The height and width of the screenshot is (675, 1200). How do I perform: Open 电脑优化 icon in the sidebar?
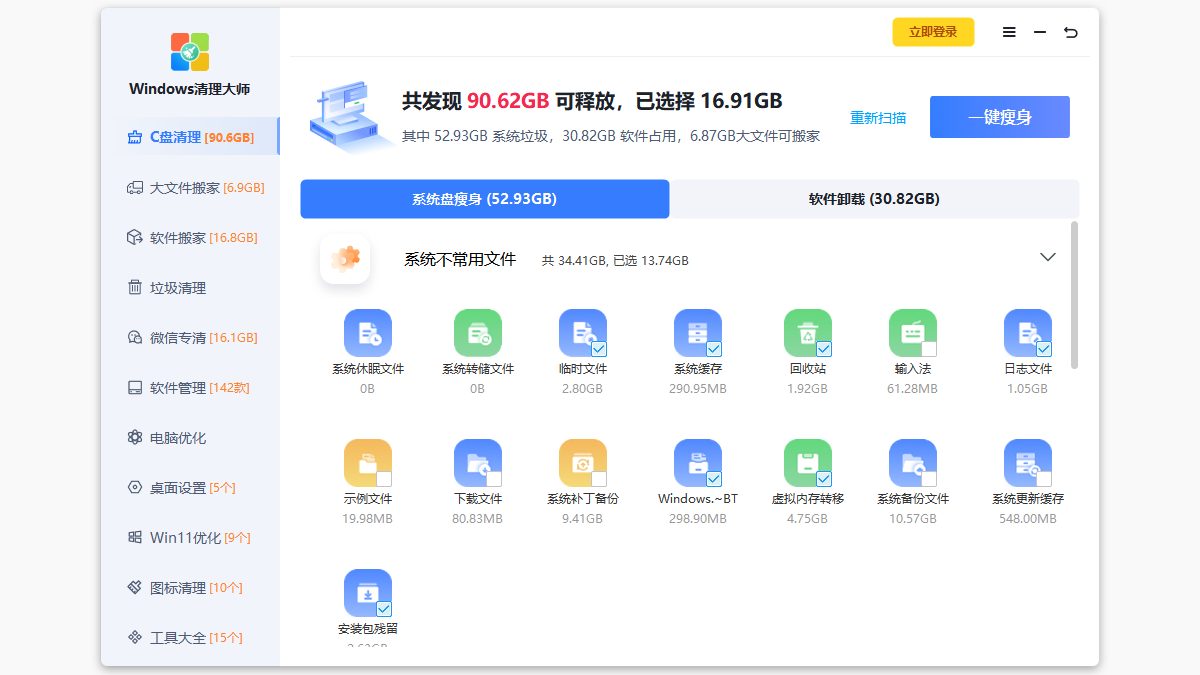135,438
